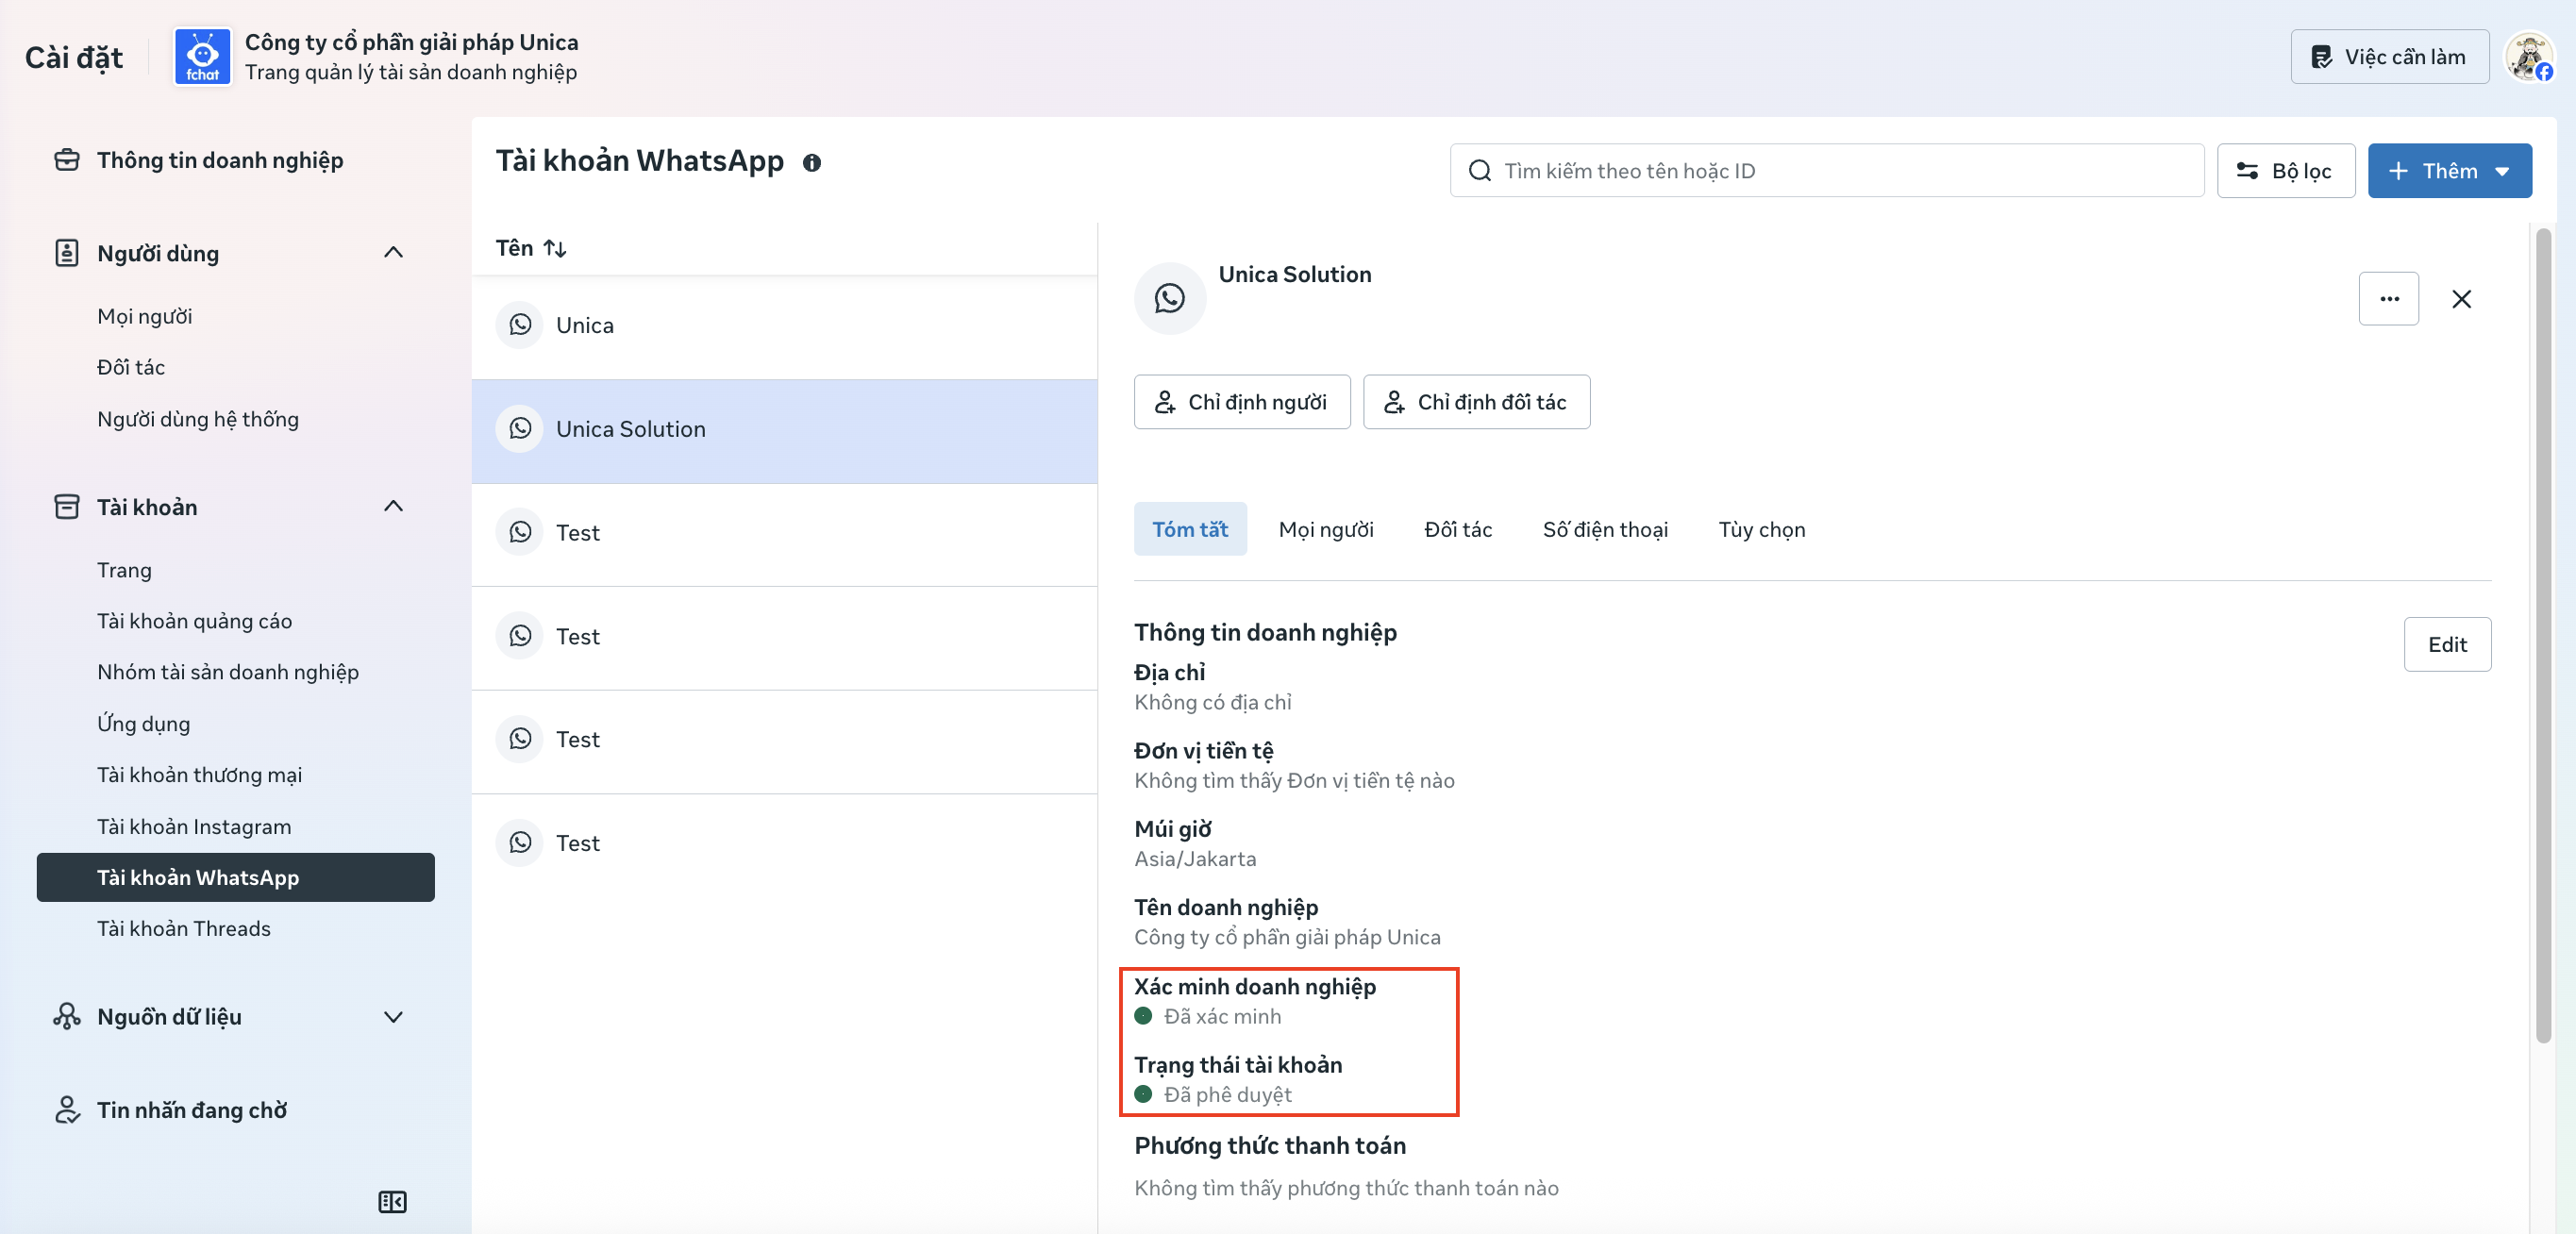Open Tài khoản thương mại in sidebar
The width and height of the screenshot is (2576, 1234).
pyautogui.click(x=199, y=775)
